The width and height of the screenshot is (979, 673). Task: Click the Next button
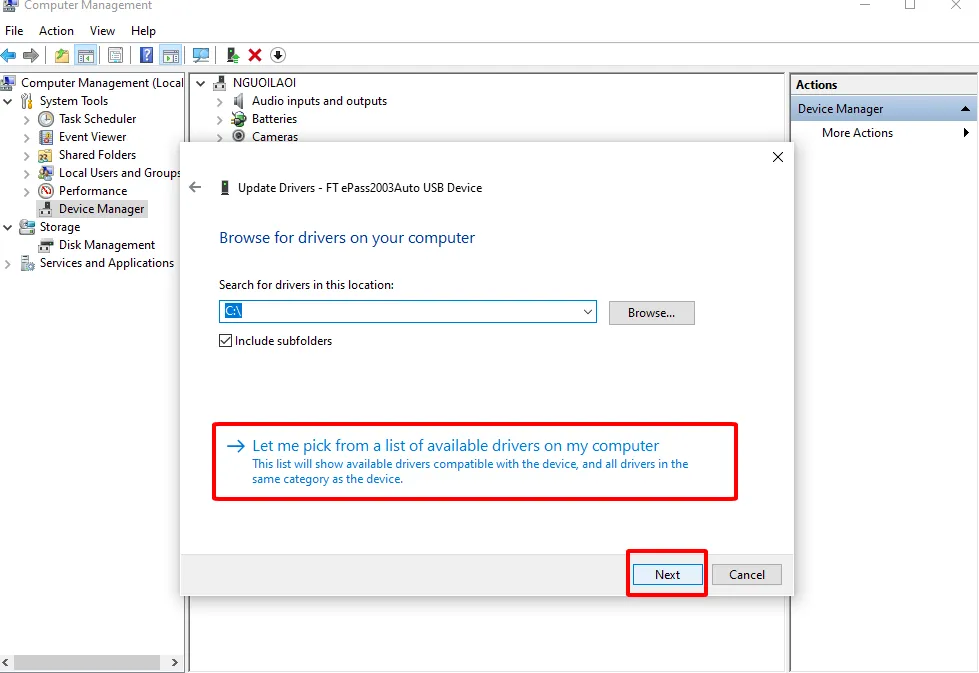point(667,574)
